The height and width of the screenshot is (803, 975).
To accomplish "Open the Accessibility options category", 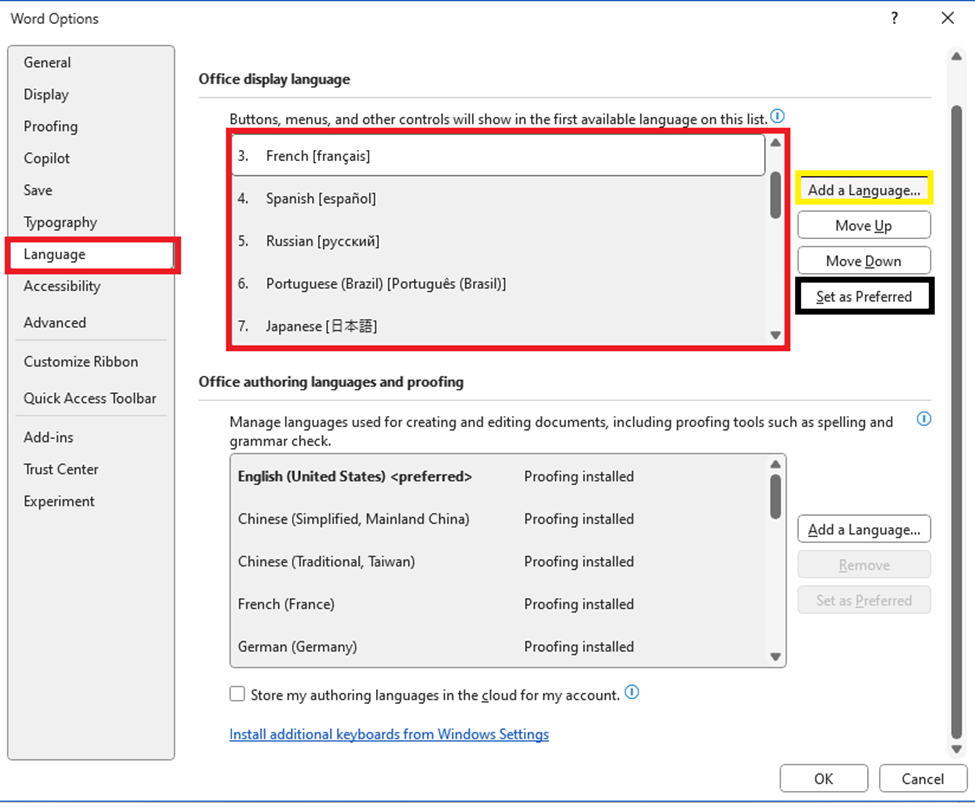I will tap(91, 286).
